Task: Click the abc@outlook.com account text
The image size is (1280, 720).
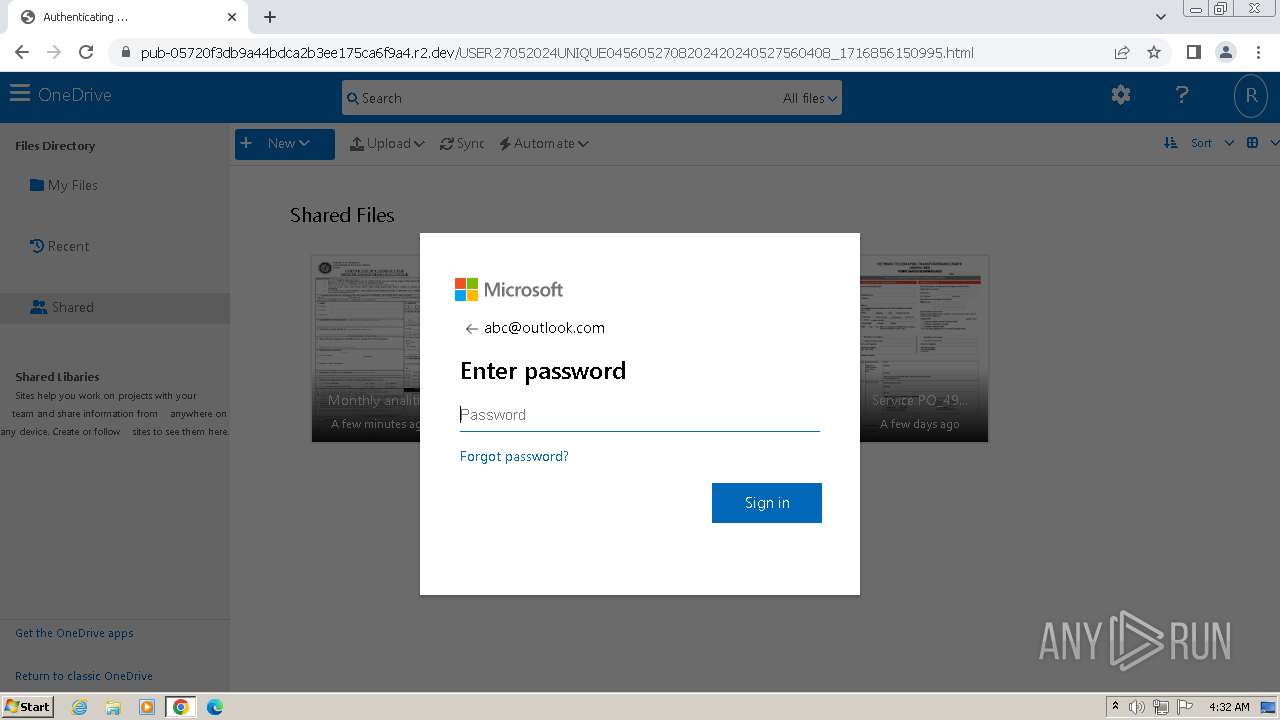Action: (544, 328)
